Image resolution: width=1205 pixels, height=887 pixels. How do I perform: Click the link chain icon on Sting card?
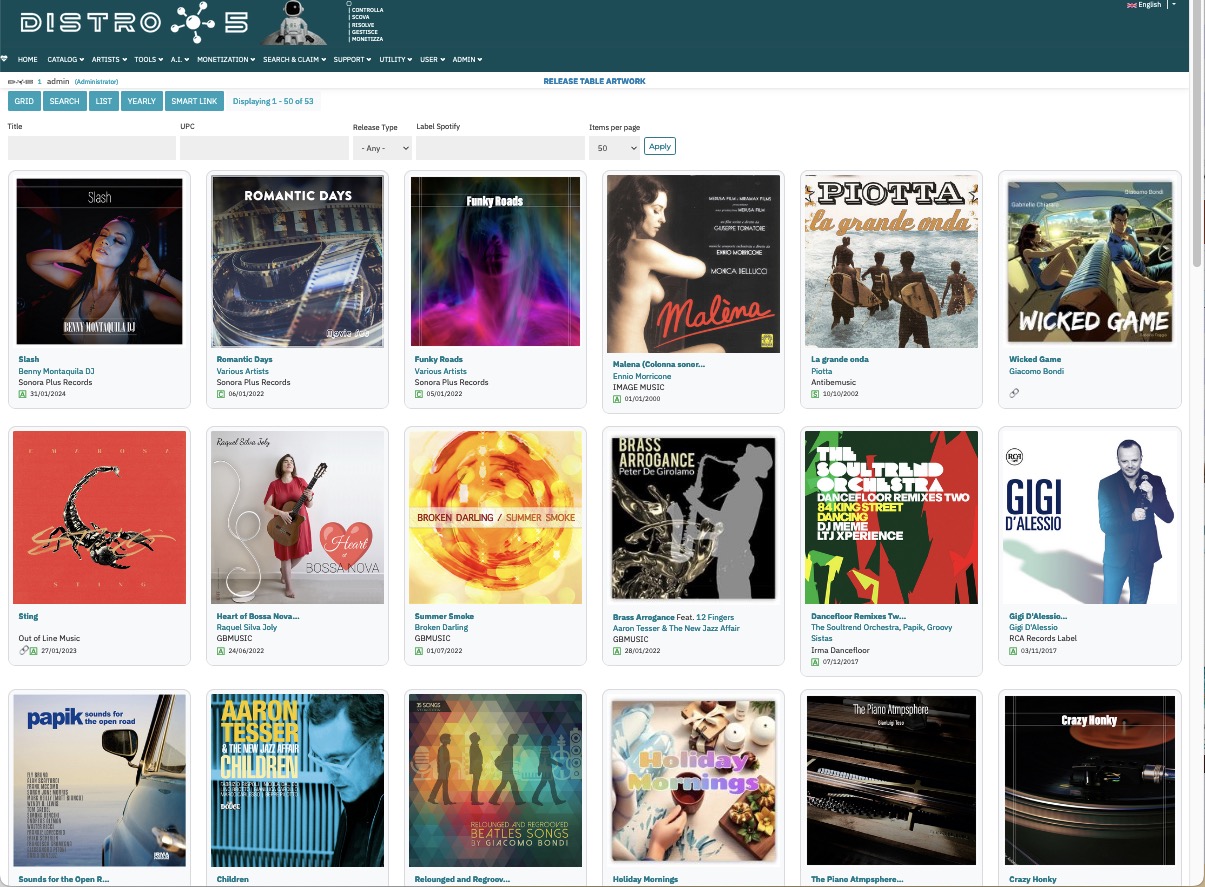point(24,651)
